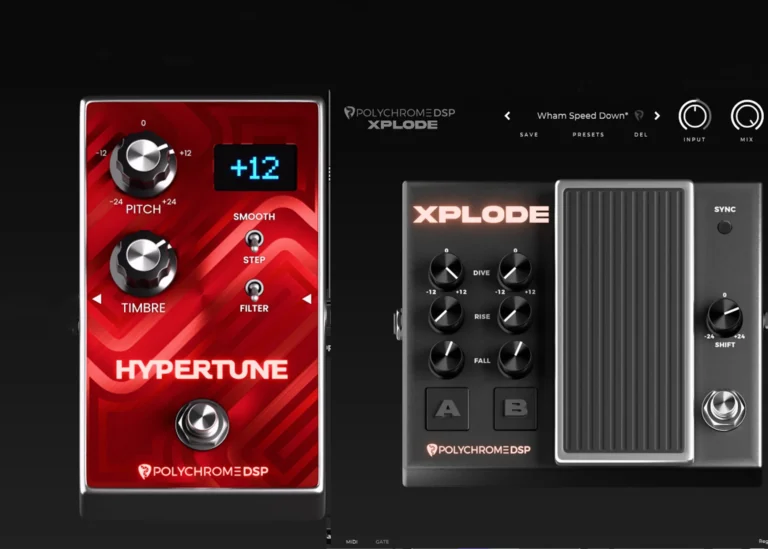Click the Polychrome DSP logo on Hypertune

[203, 471]
